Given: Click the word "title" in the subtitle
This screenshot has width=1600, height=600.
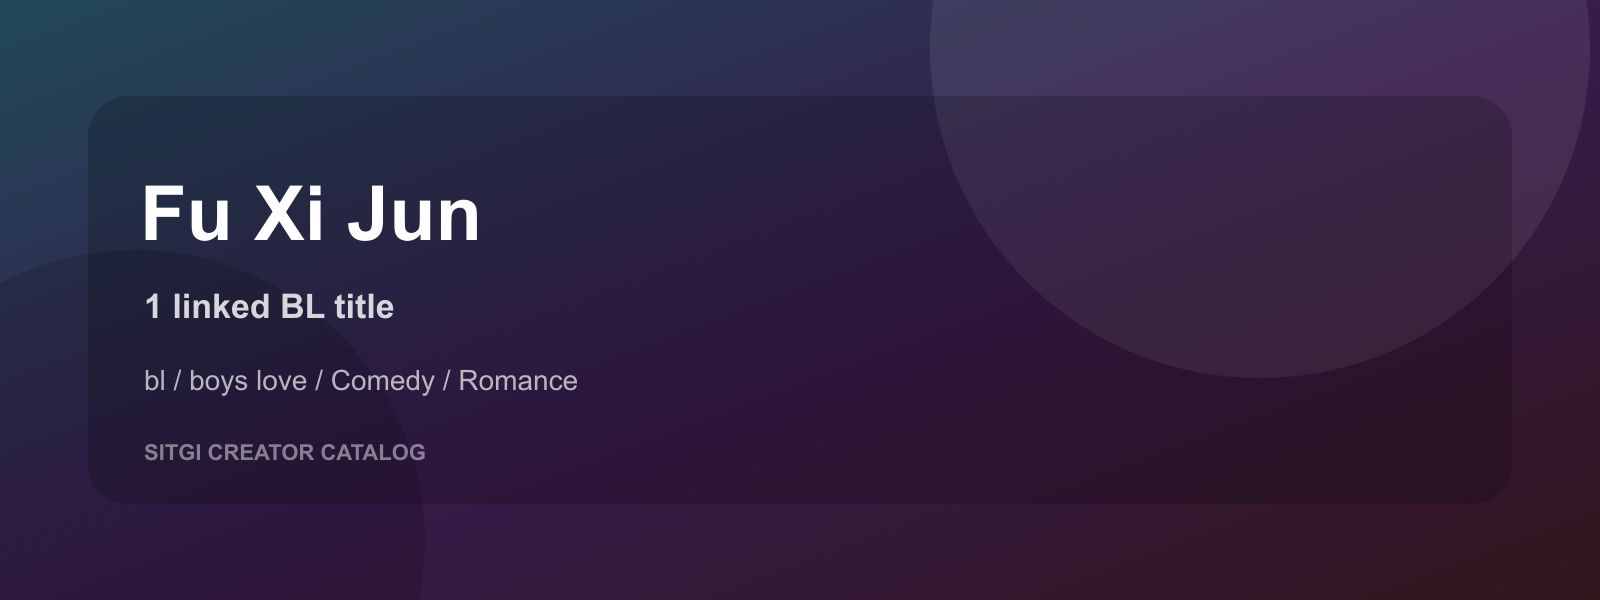Looking at the screenshot, I should [x=364, y=306].
